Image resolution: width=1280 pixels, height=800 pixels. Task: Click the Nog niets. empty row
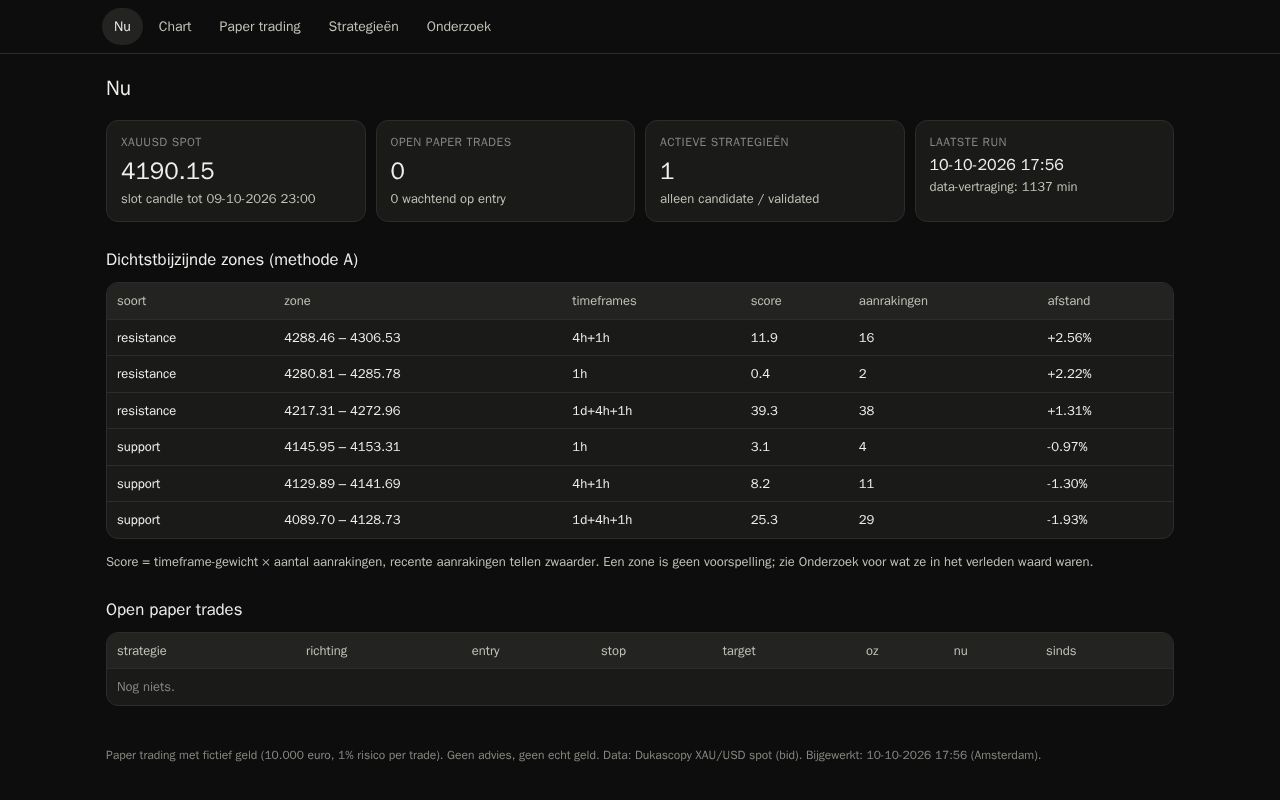click(640, 687)
